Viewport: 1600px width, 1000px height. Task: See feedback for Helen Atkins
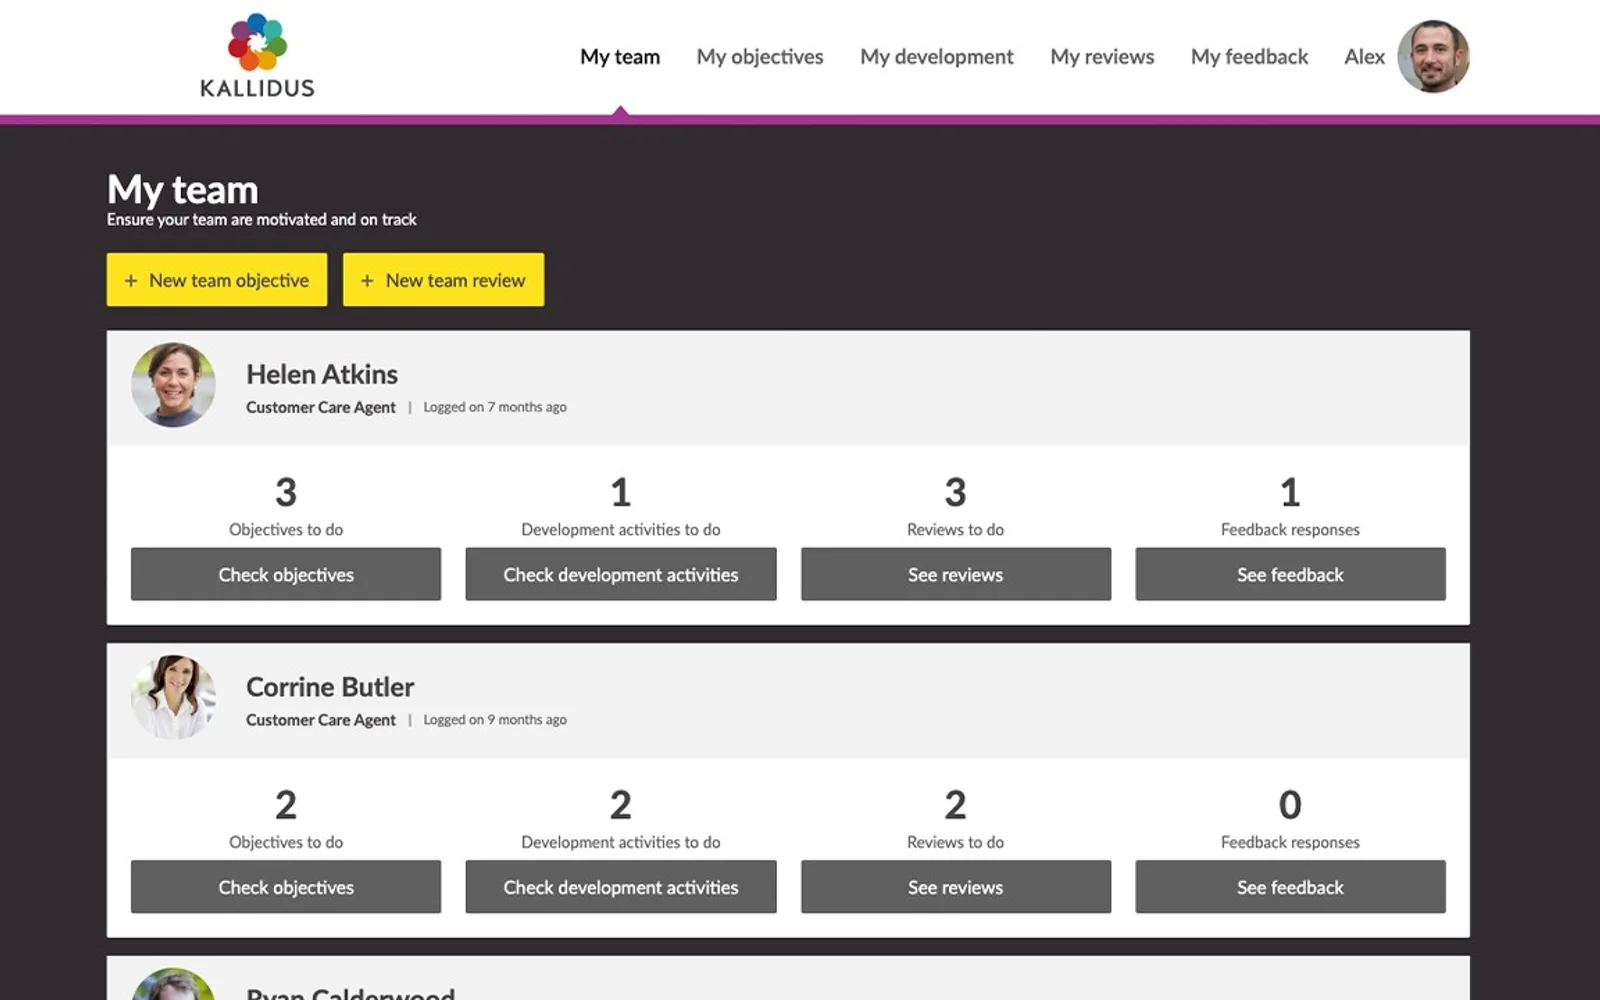(1290, 574)
